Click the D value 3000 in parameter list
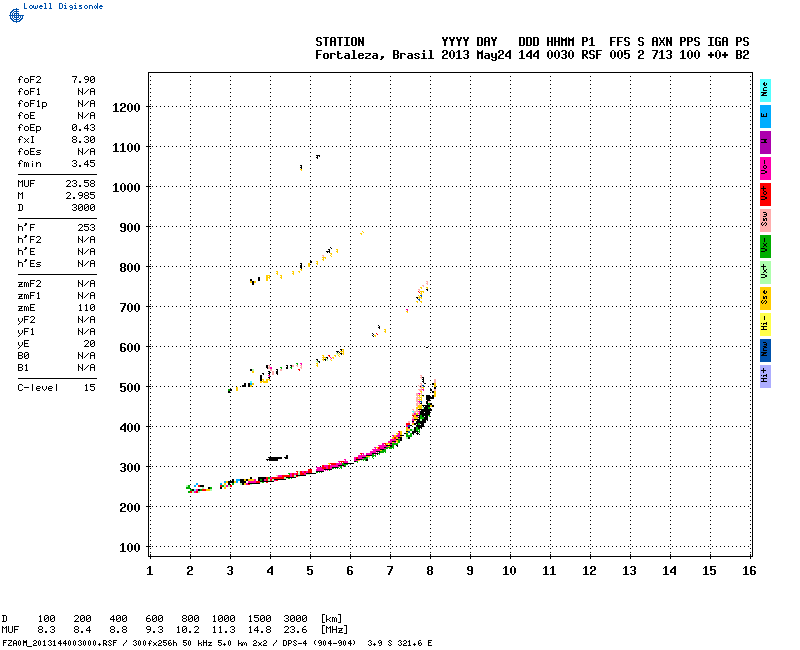This screenshot has height=650, width=800. click(x=83, y=208)
